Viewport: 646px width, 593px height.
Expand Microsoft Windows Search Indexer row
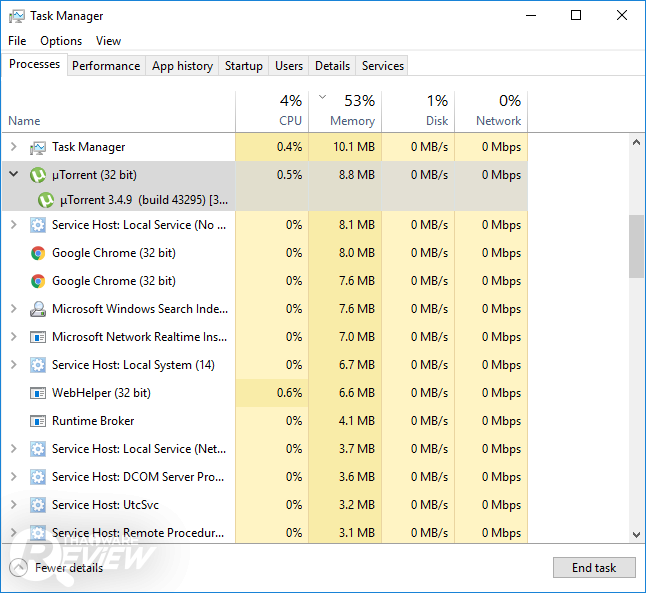pos(14,309)
